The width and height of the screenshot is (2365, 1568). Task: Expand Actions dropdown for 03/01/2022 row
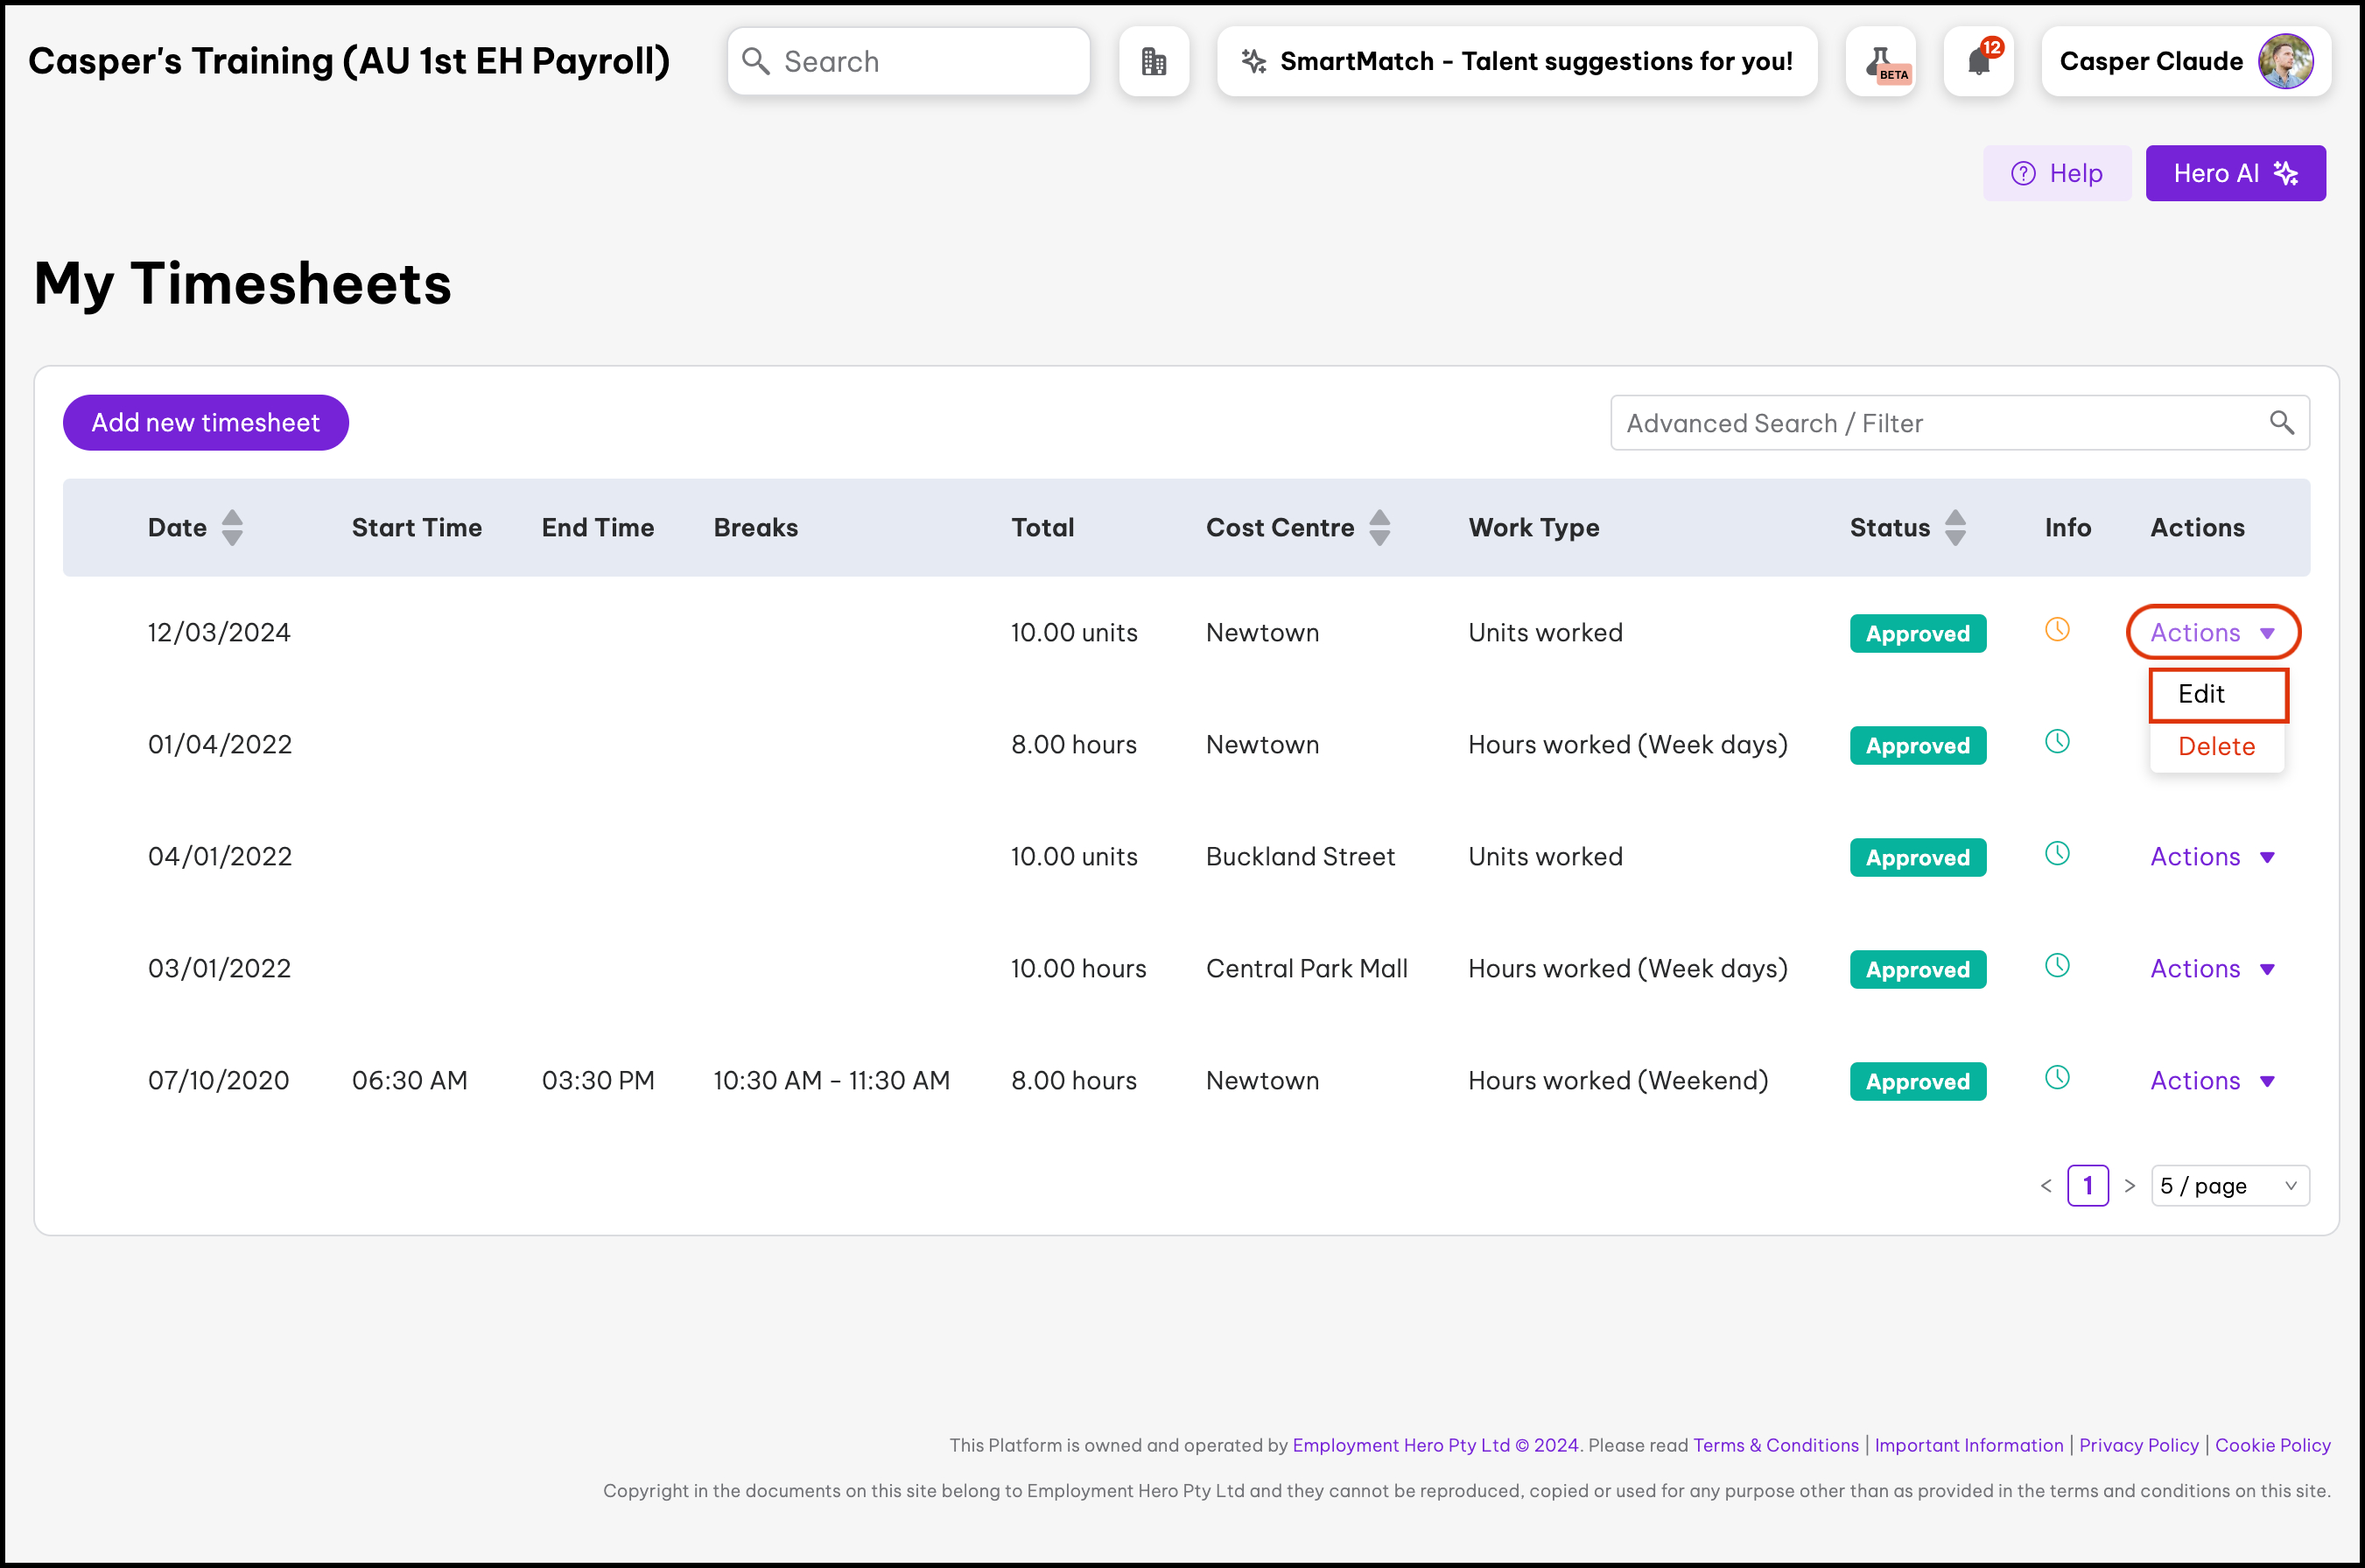[x=2212, y=969]
